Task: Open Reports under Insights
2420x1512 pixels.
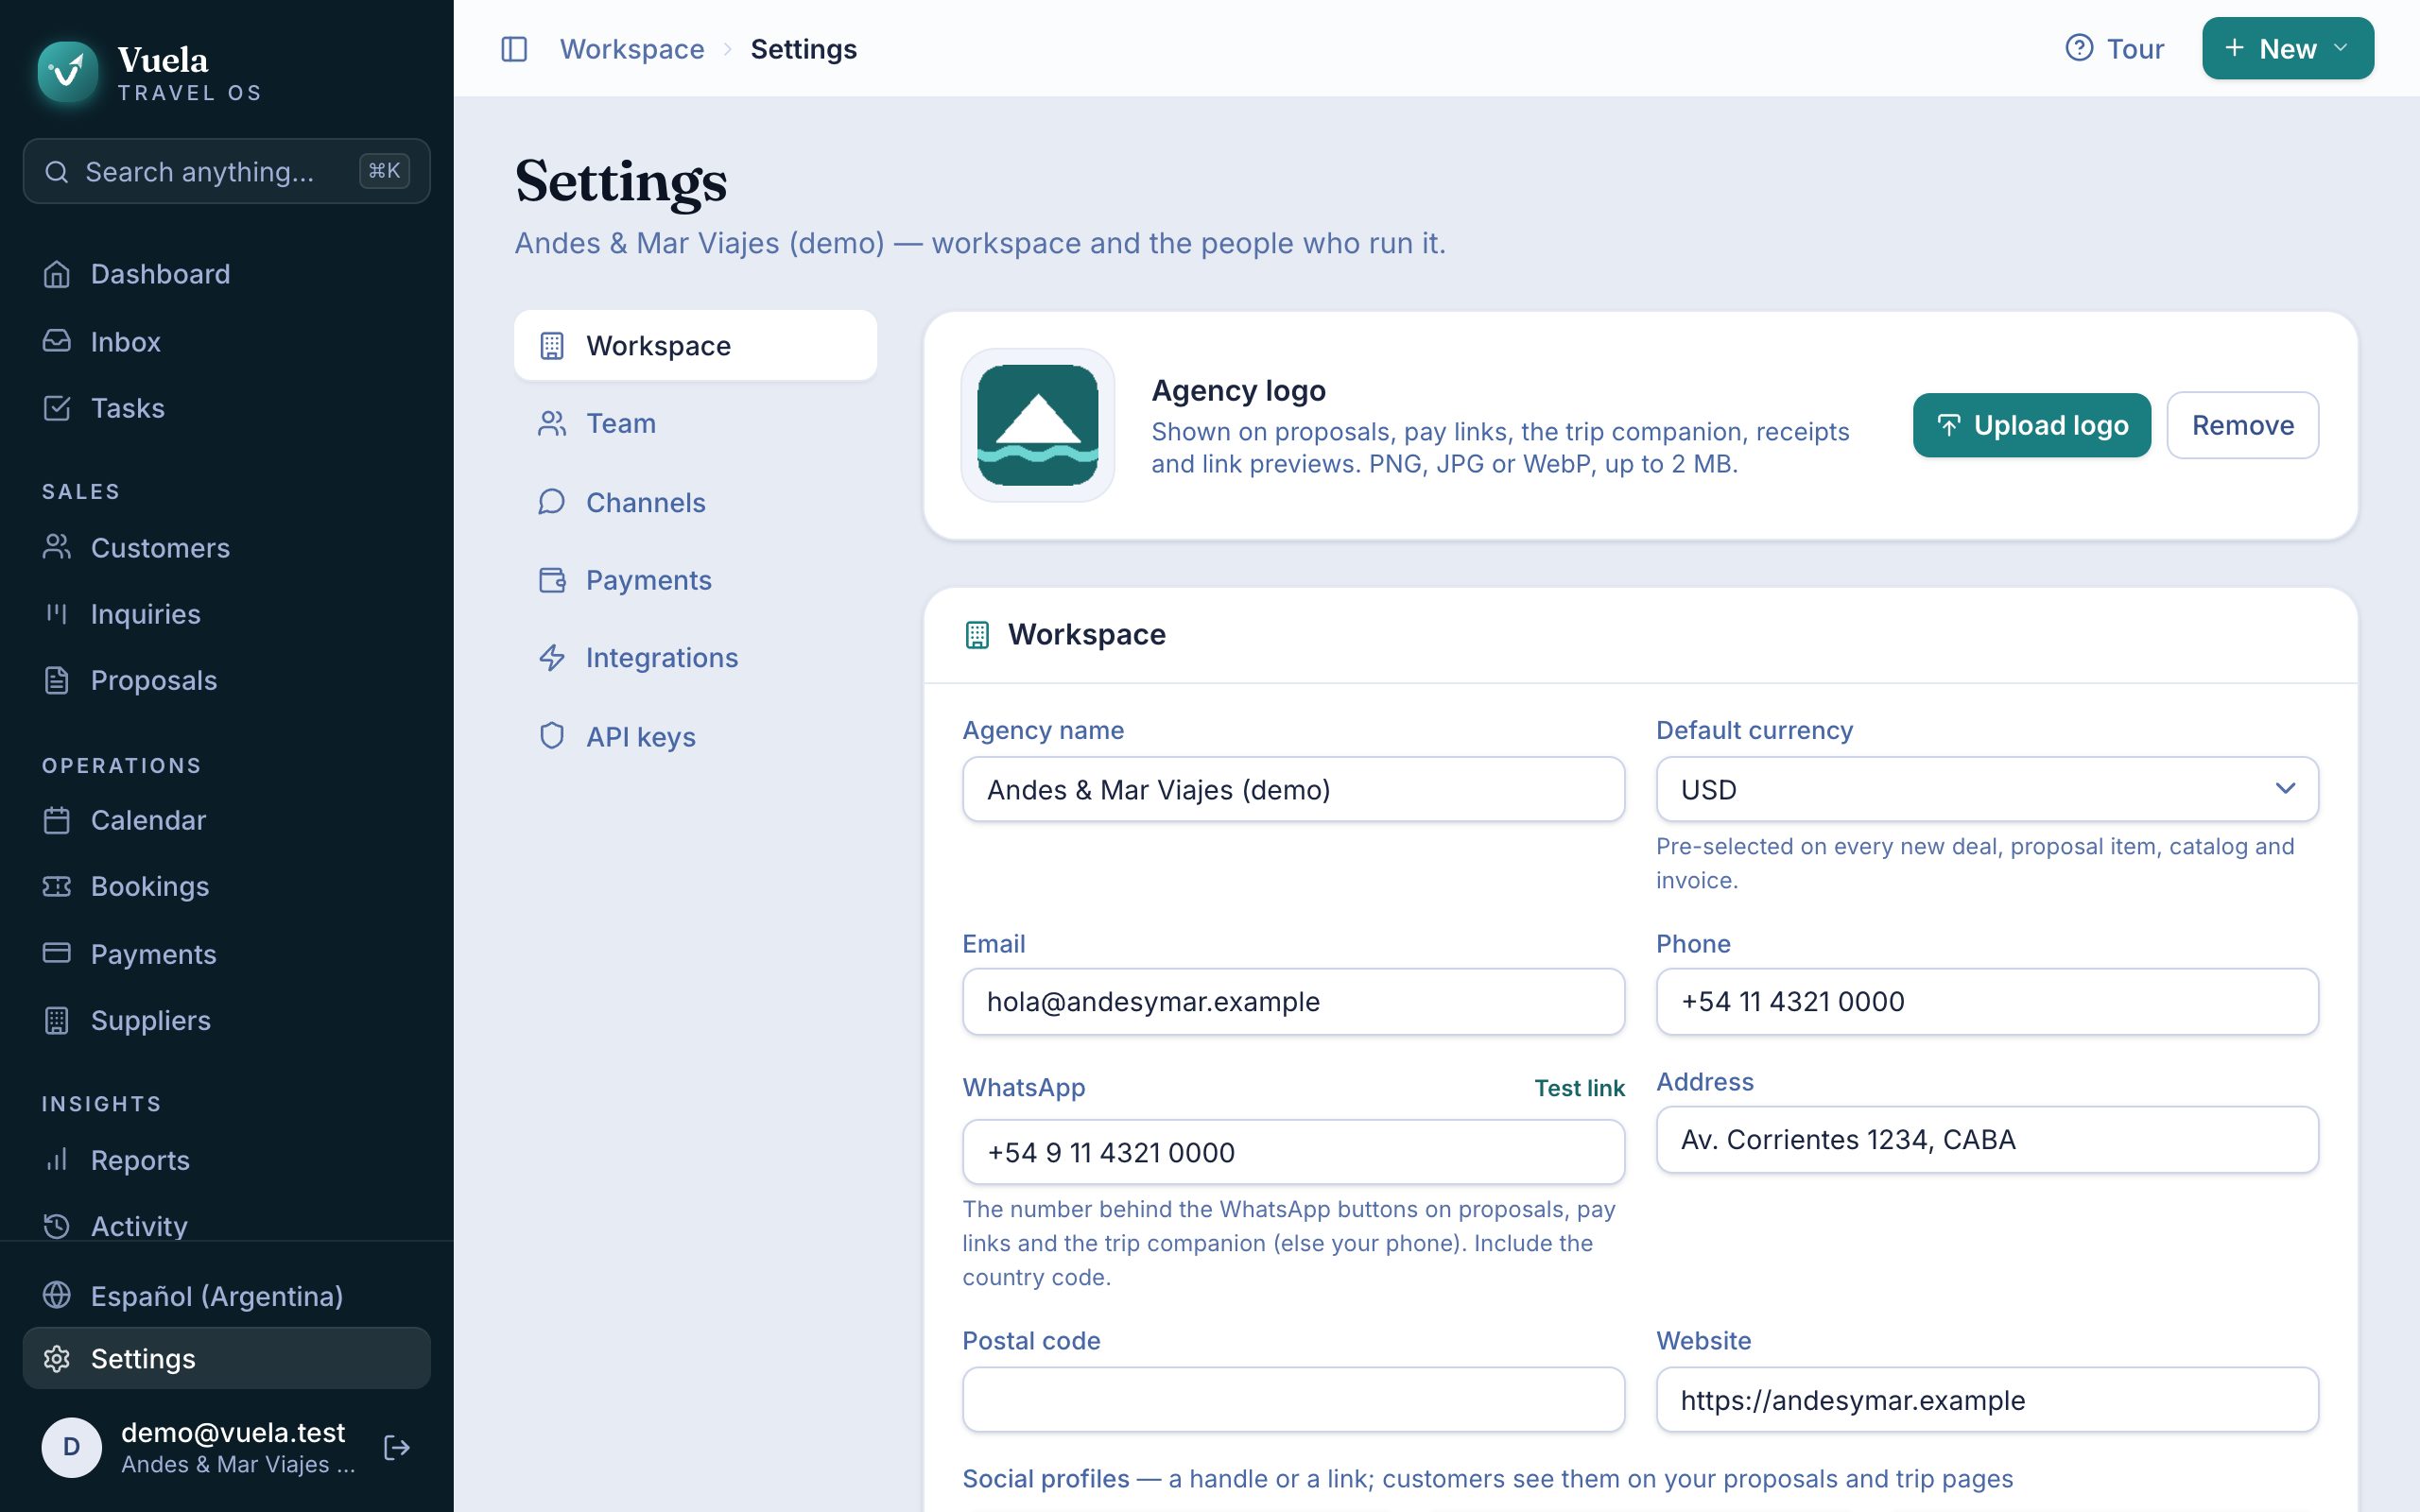Action: pyautogui.click(x=227, y=1160)
